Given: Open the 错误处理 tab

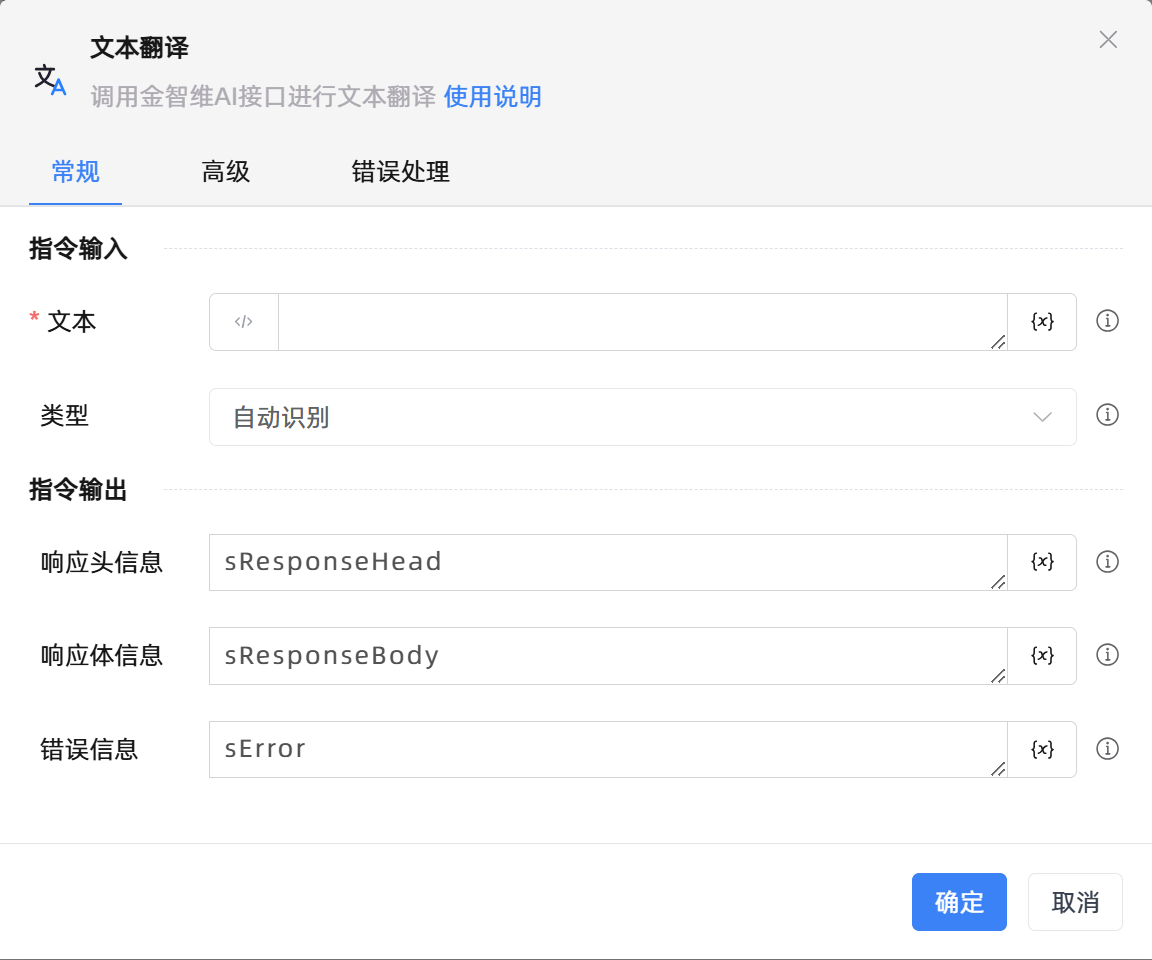Looking at the screenshot, I should pos(400,172).
